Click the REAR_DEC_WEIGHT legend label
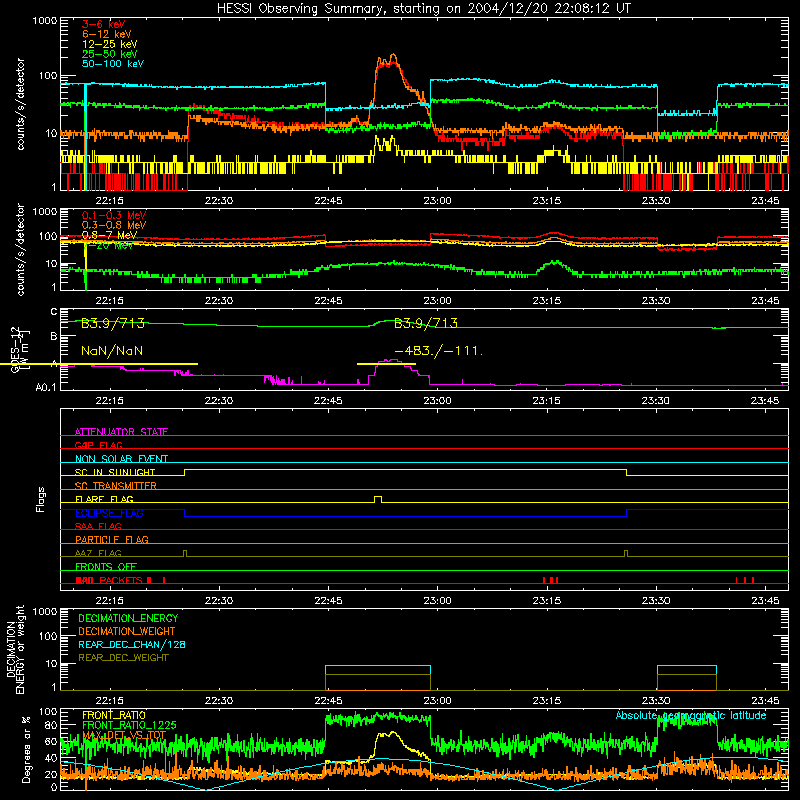 123,658
